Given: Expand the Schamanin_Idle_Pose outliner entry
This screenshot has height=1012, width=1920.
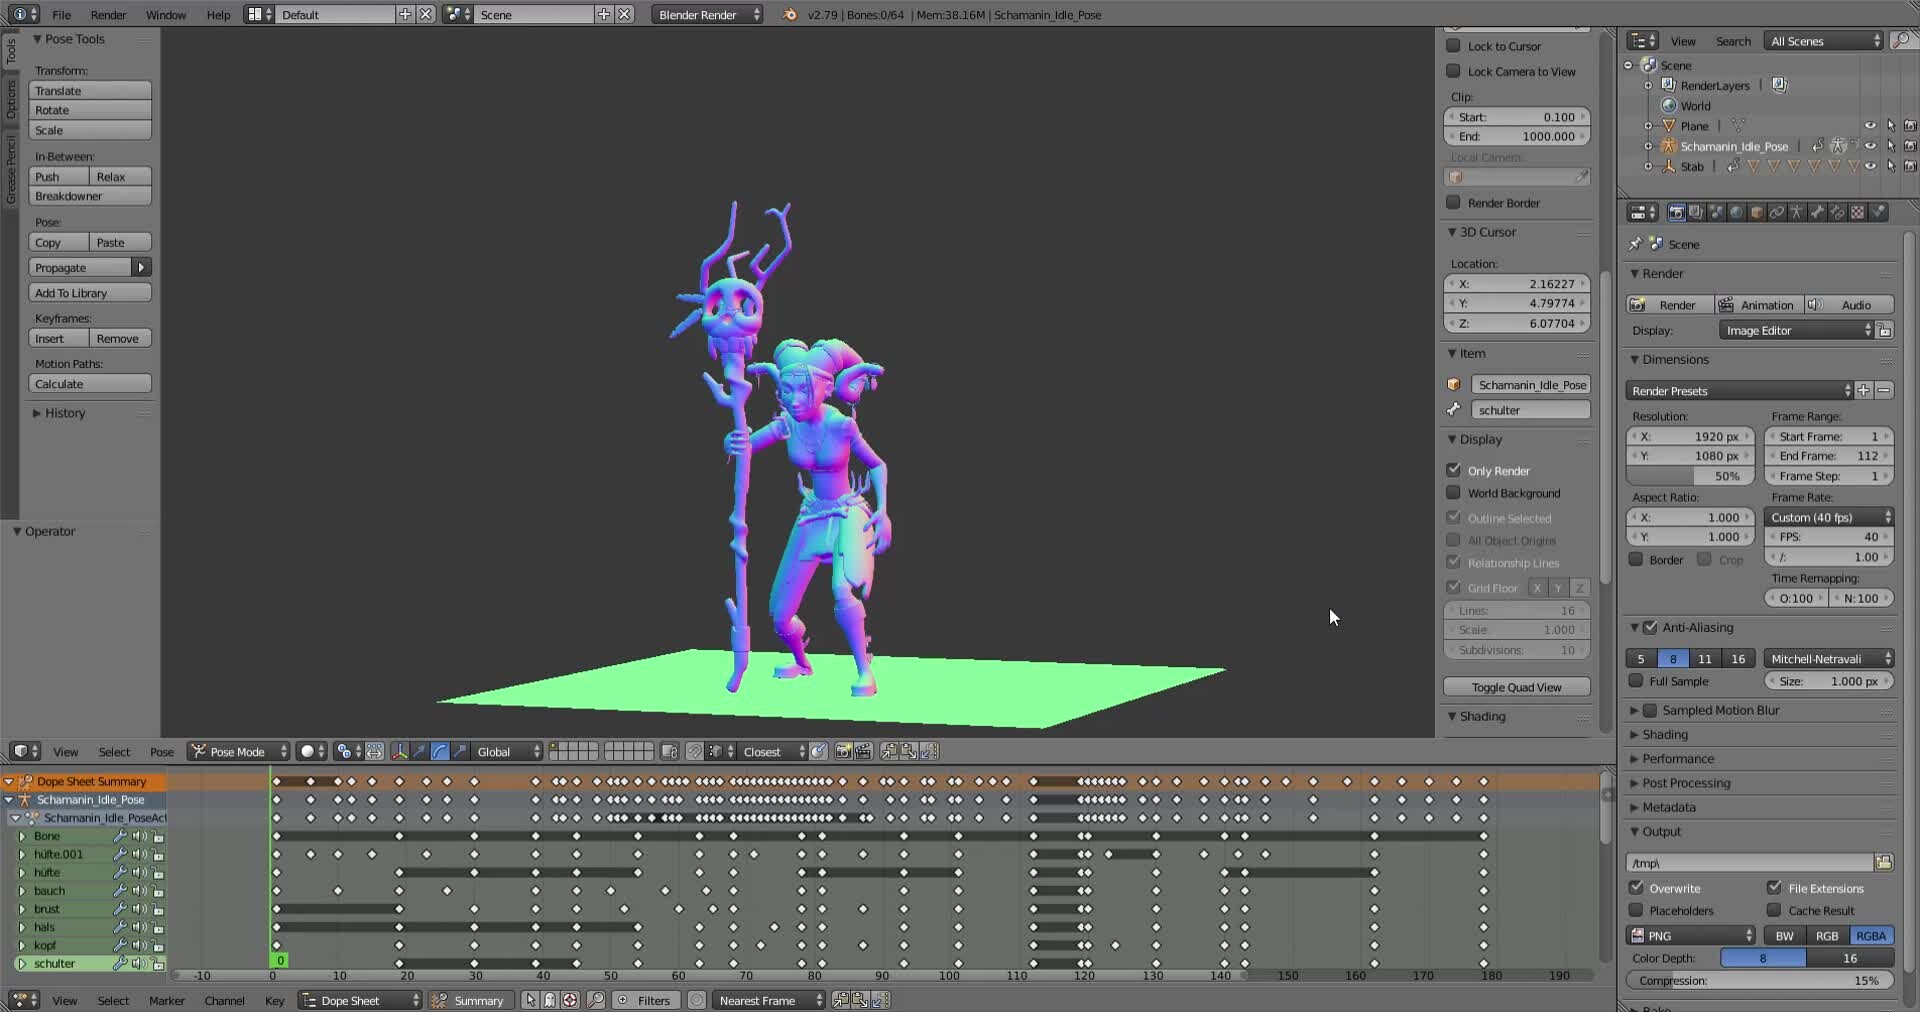Looking at the screenshot, I should [x=1648, y=146].
